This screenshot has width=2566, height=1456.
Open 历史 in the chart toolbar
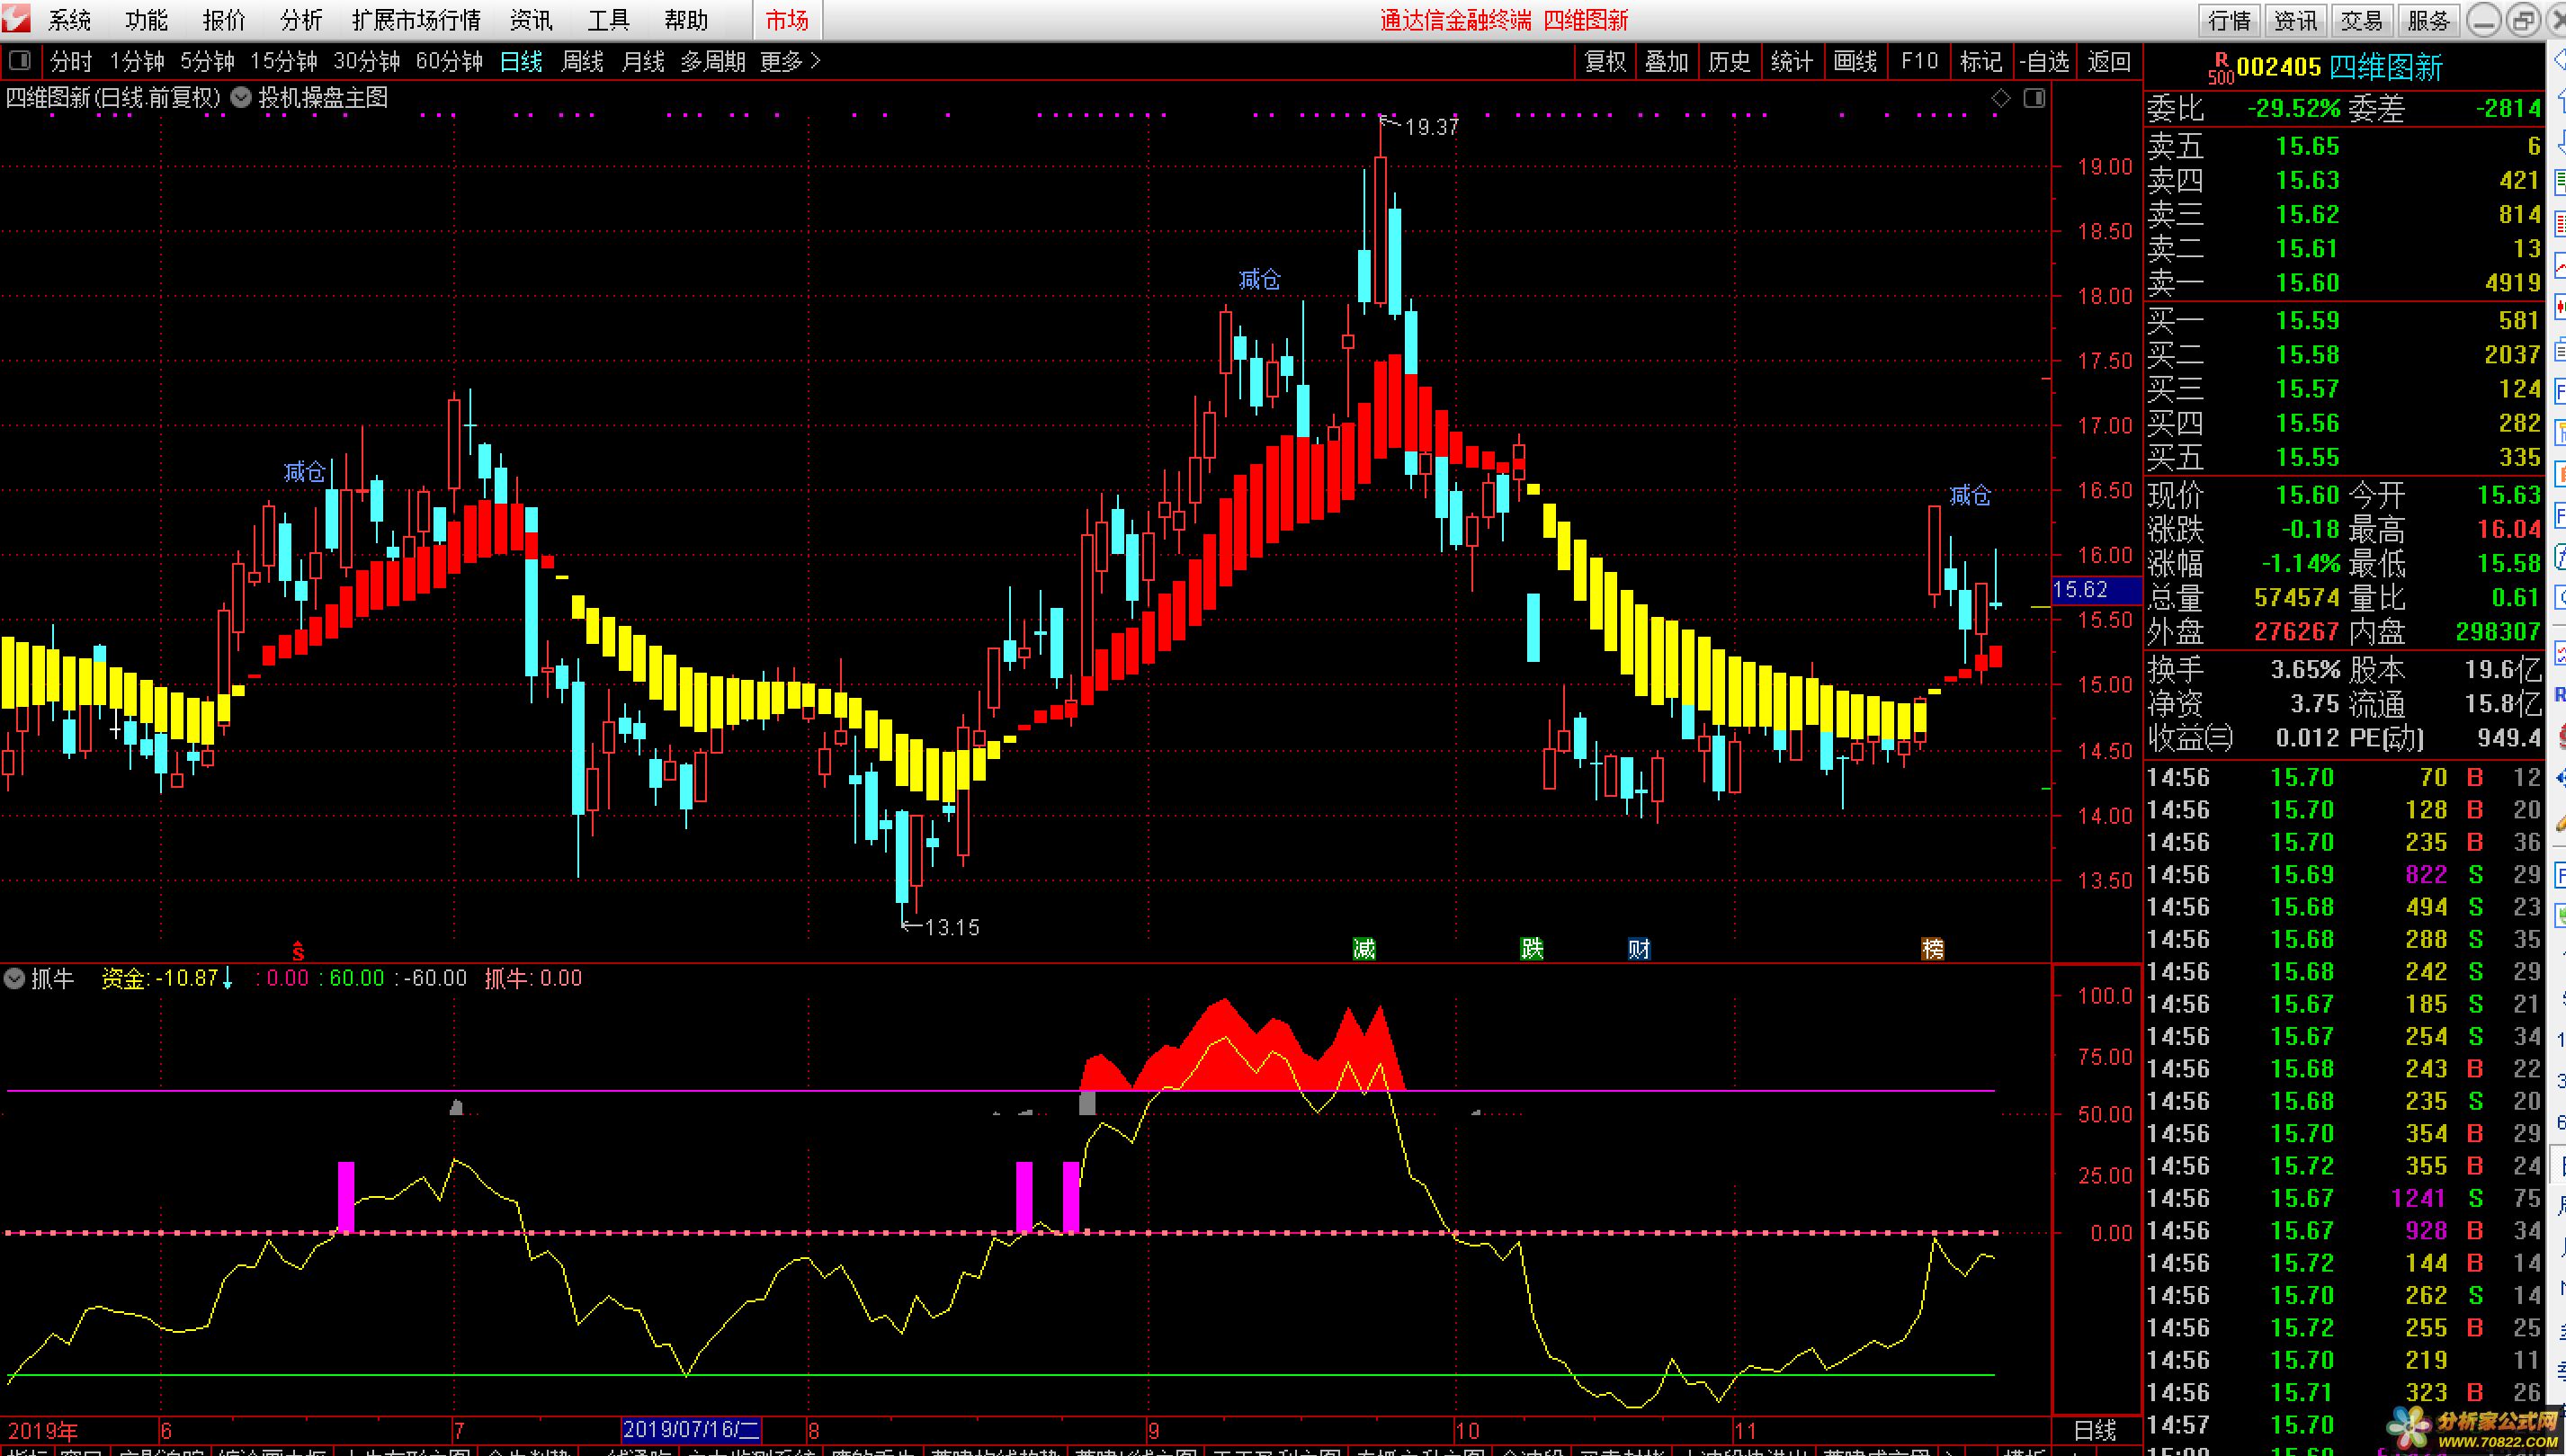[x=1729, y=62]
